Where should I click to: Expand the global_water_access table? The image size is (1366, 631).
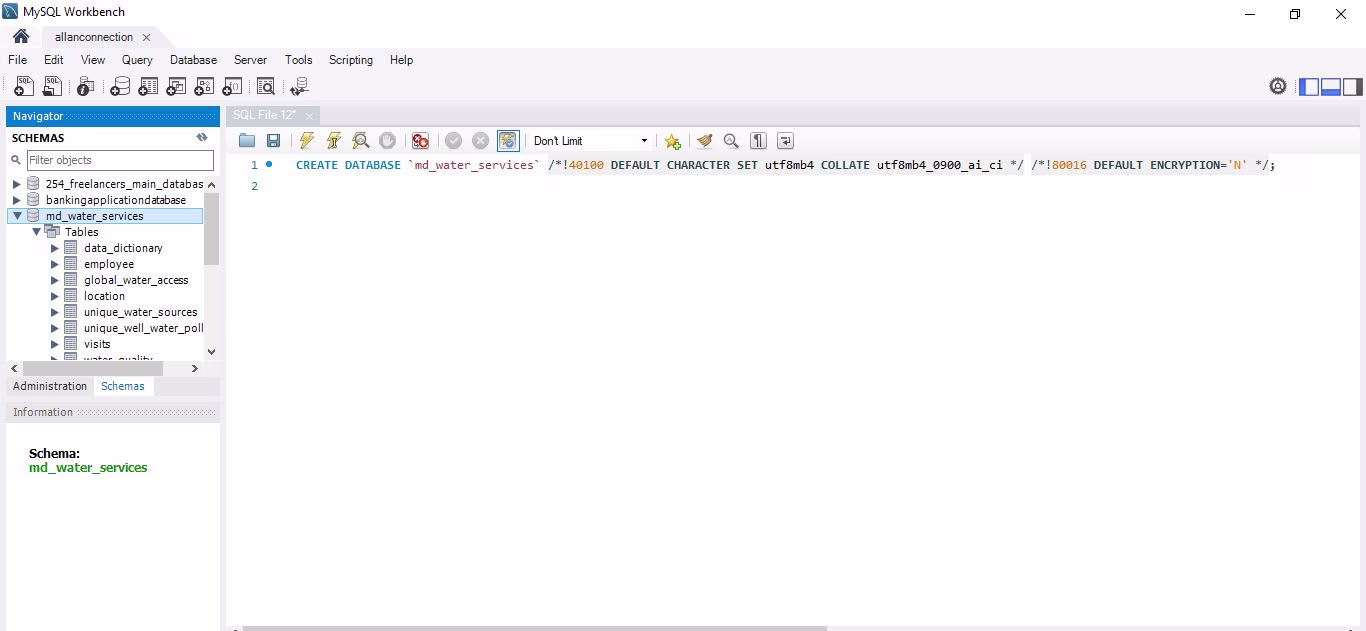click(55, 280)
